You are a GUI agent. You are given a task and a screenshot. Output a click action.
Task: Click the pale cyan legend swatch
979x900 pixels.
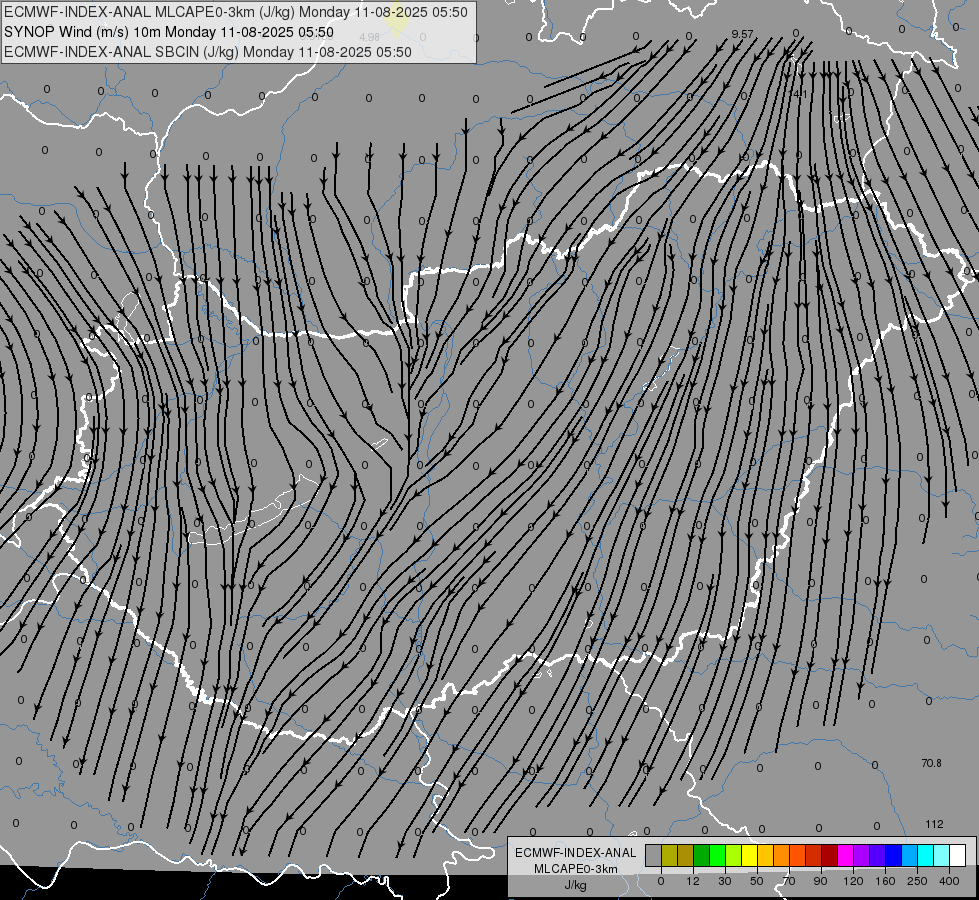[942, 855]
